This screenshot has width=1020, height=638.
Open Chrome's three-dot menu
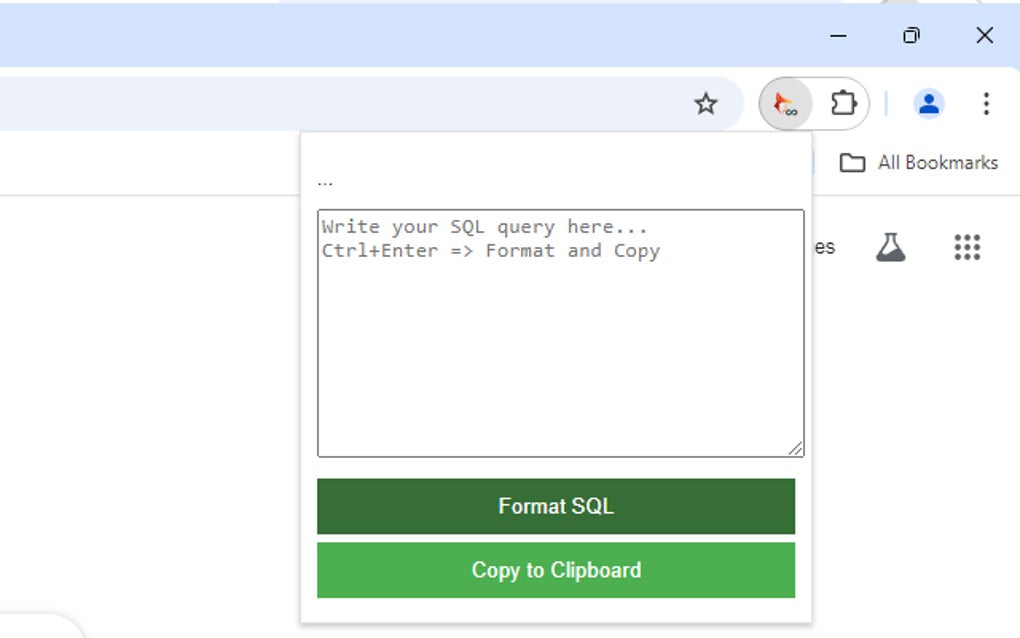pos(987,103)
